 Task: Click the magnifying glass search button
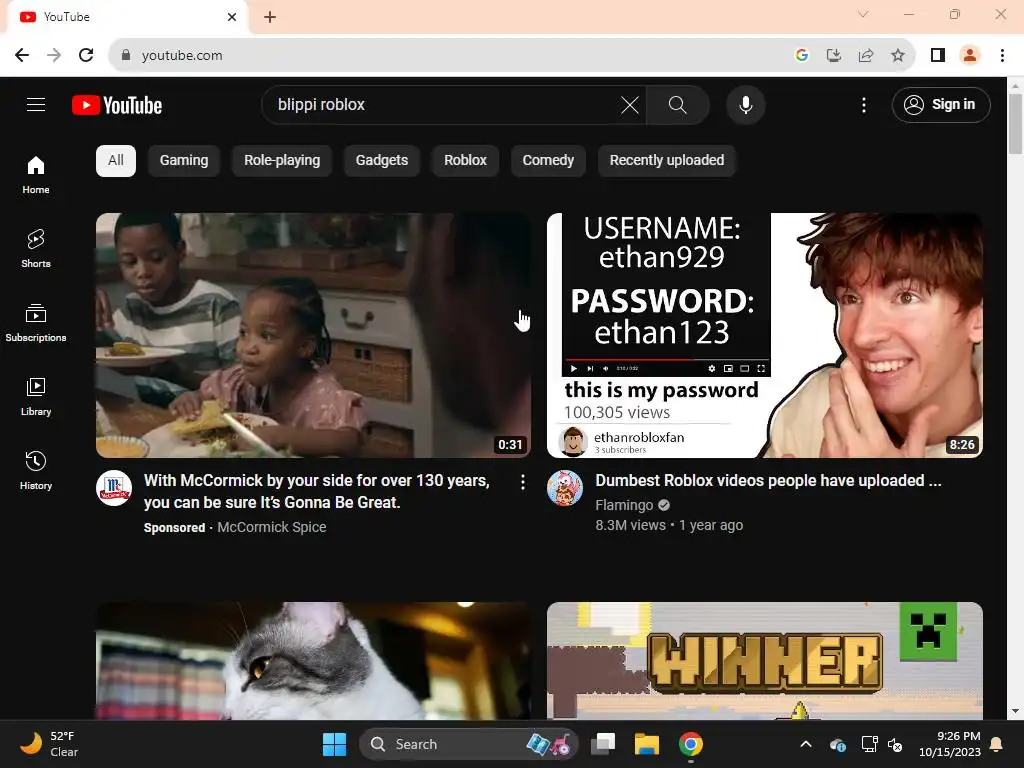677,104
